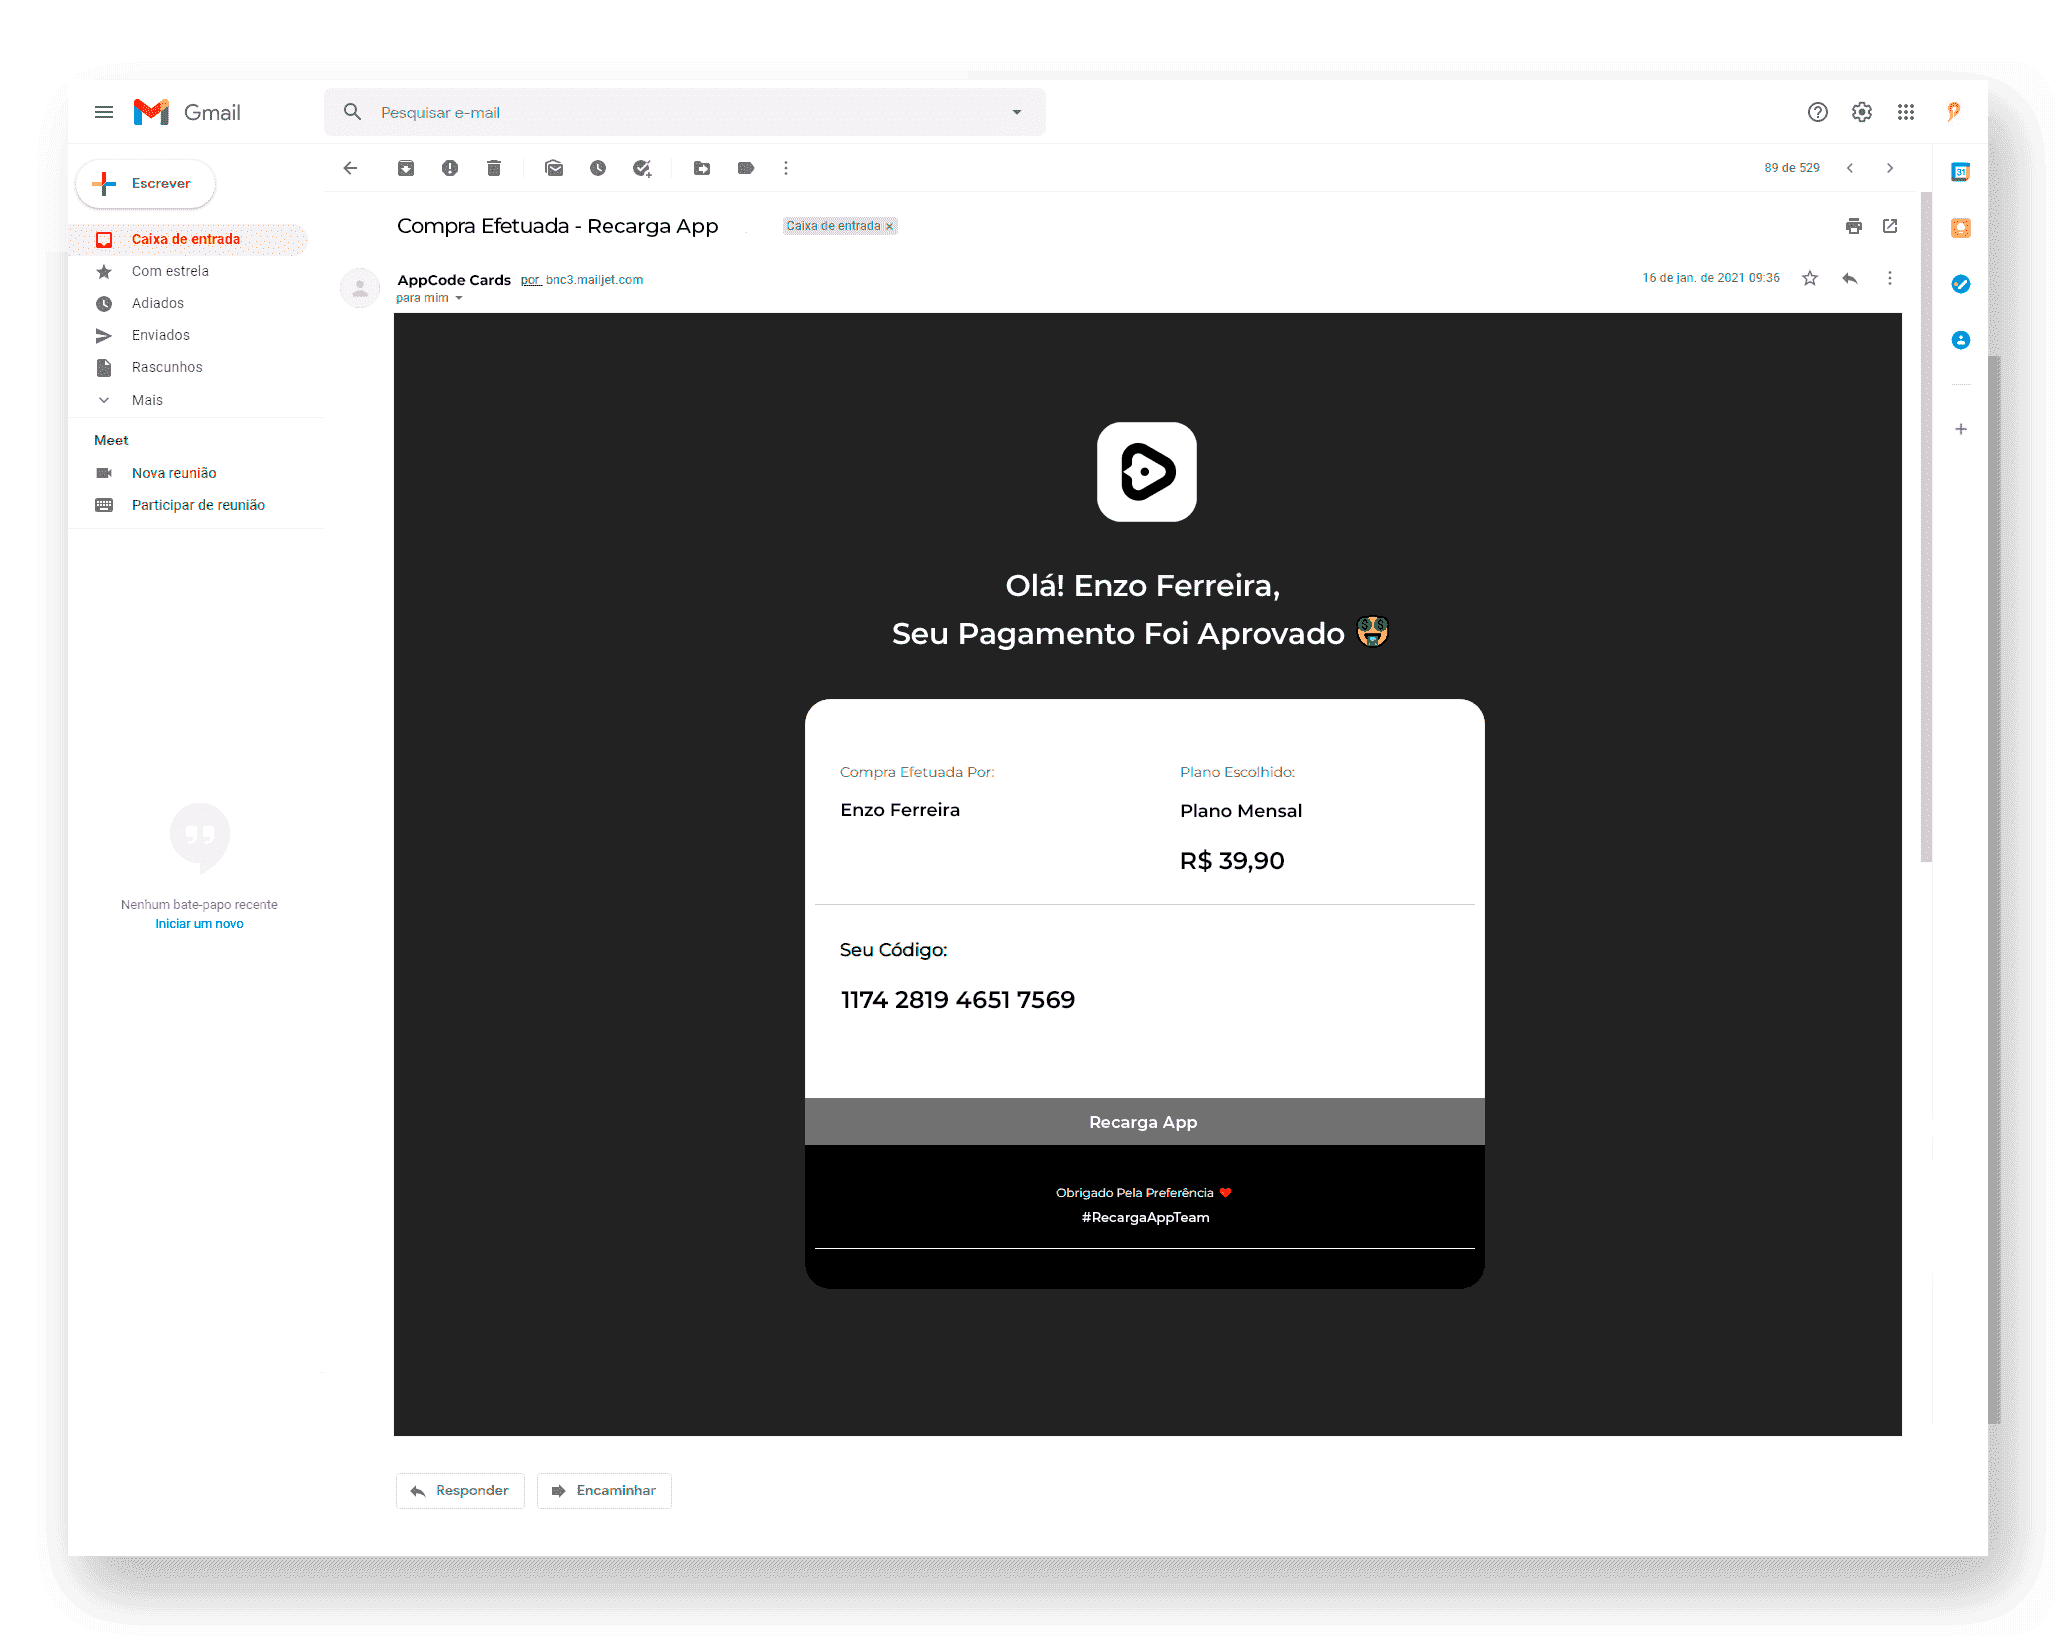Show search options dropdown arrow
The image size is (2056, 1637).
click(x=1017, y=112)
